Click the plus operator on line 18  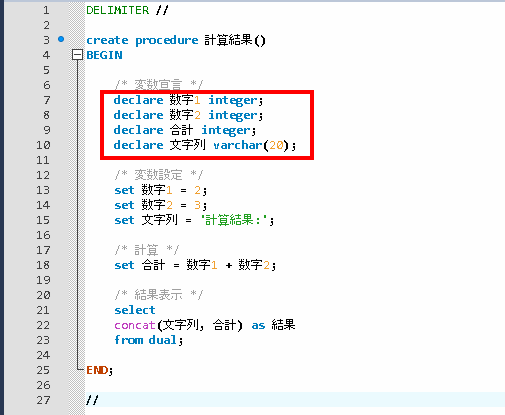229,265
